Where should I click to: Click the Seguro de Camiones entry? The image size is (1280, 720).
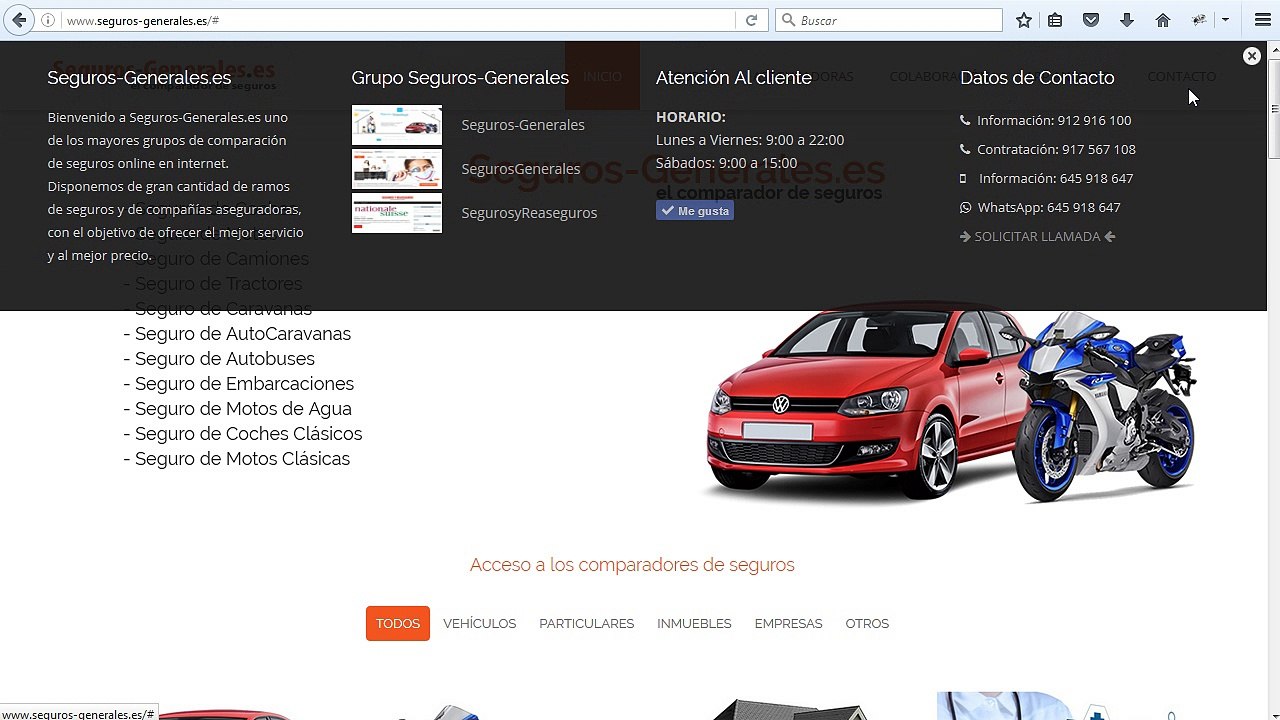pos(216,259)
